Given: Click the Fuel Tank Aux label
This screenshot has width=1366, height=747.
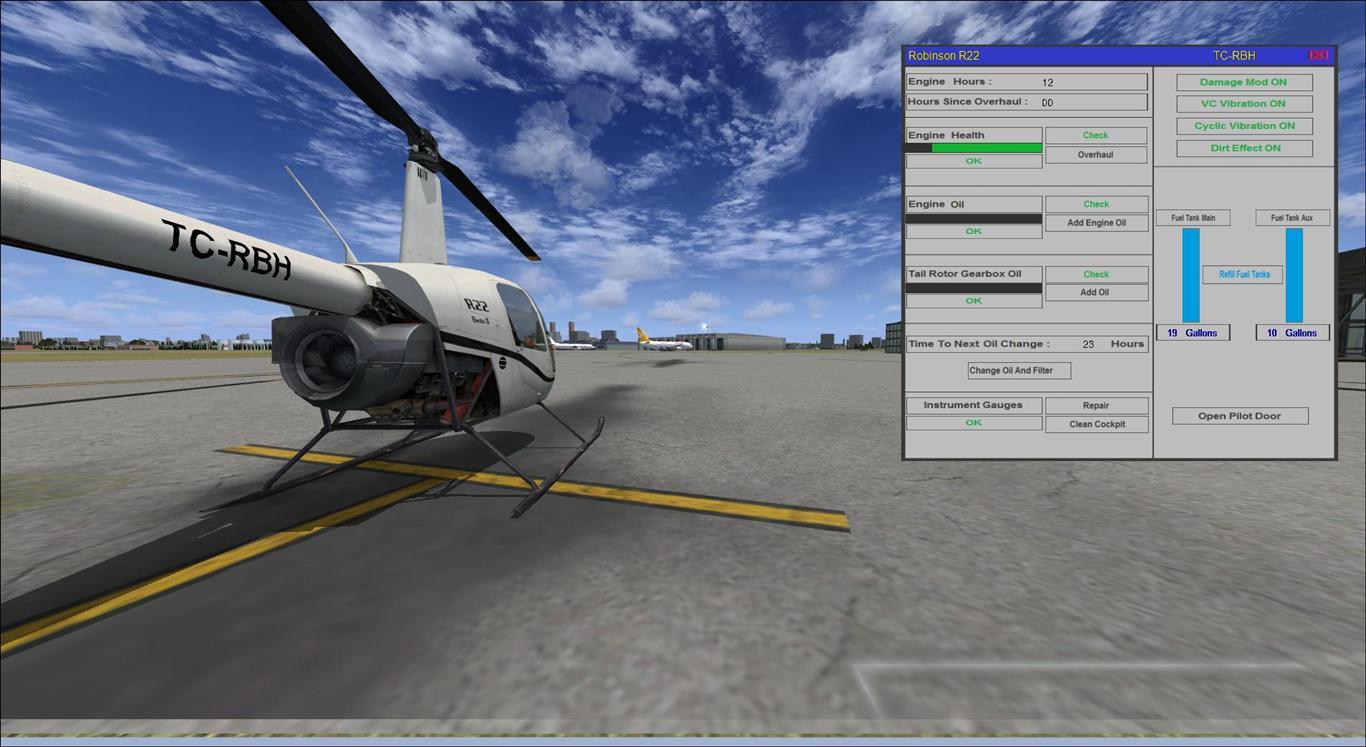Looking at the screenshot, I should click(x=1292, y=218).
